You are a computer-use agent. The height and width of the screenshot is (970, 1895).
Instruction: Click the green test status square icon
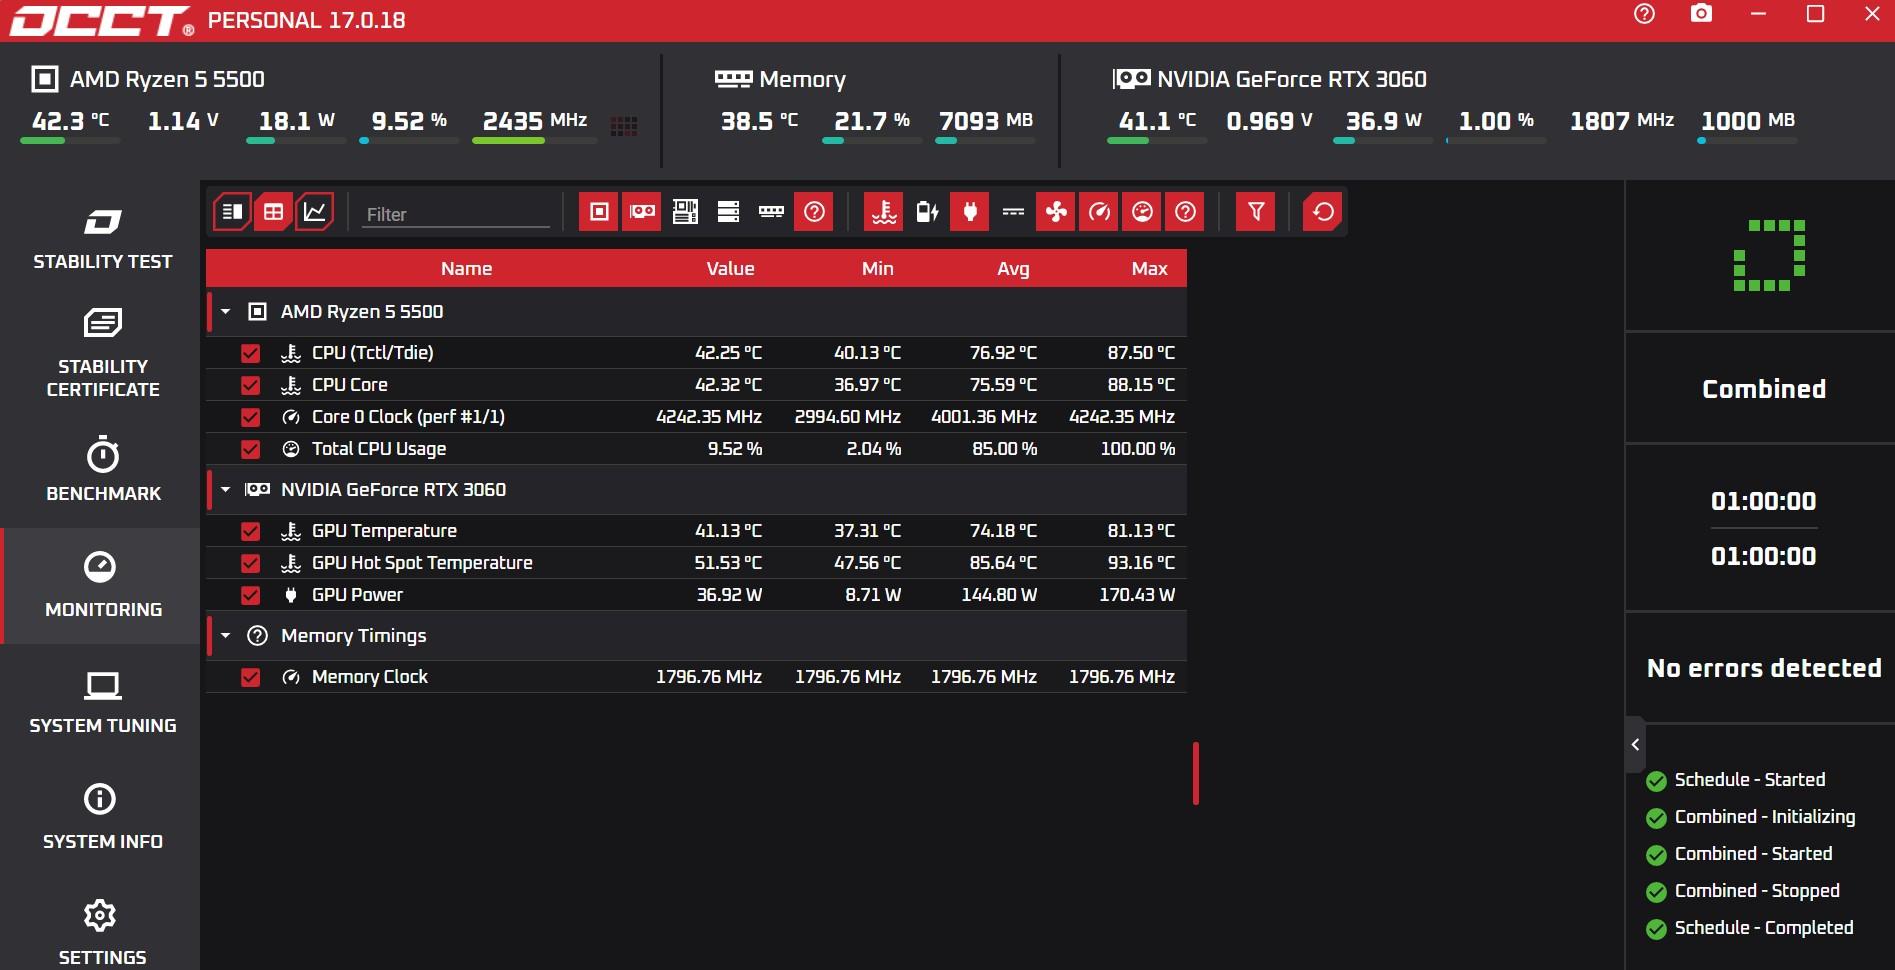pos(1769,255)
